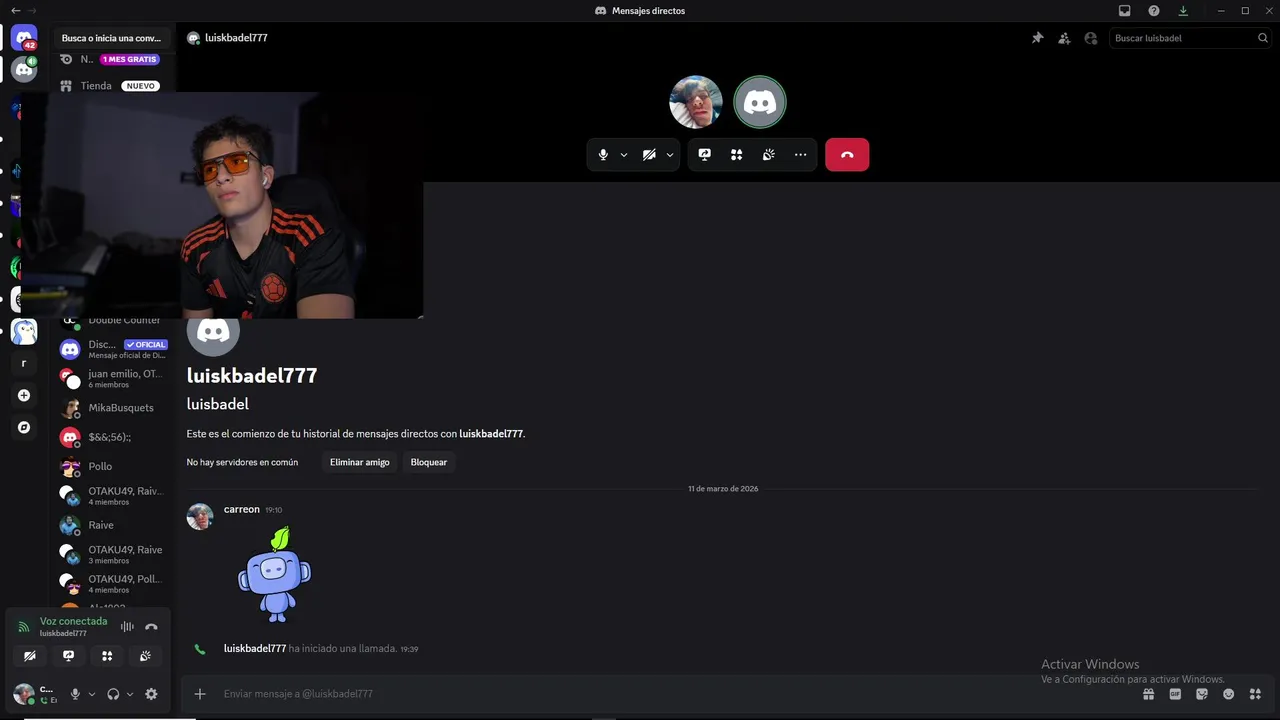Toggle camera in the voice panel
This screenshot has width=1280, height=720.
click(x=30, y=656)
